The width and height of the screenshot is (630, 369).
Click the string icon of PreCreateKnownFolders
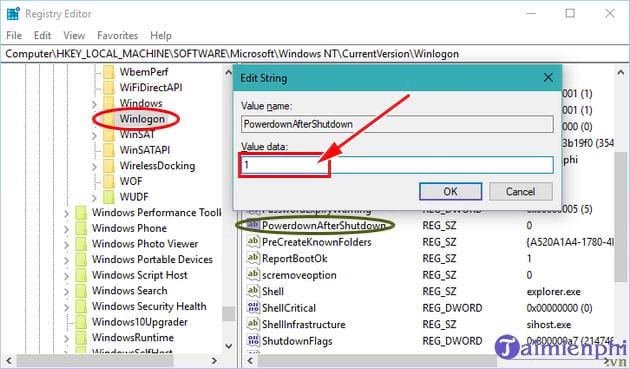coord(253,242)
